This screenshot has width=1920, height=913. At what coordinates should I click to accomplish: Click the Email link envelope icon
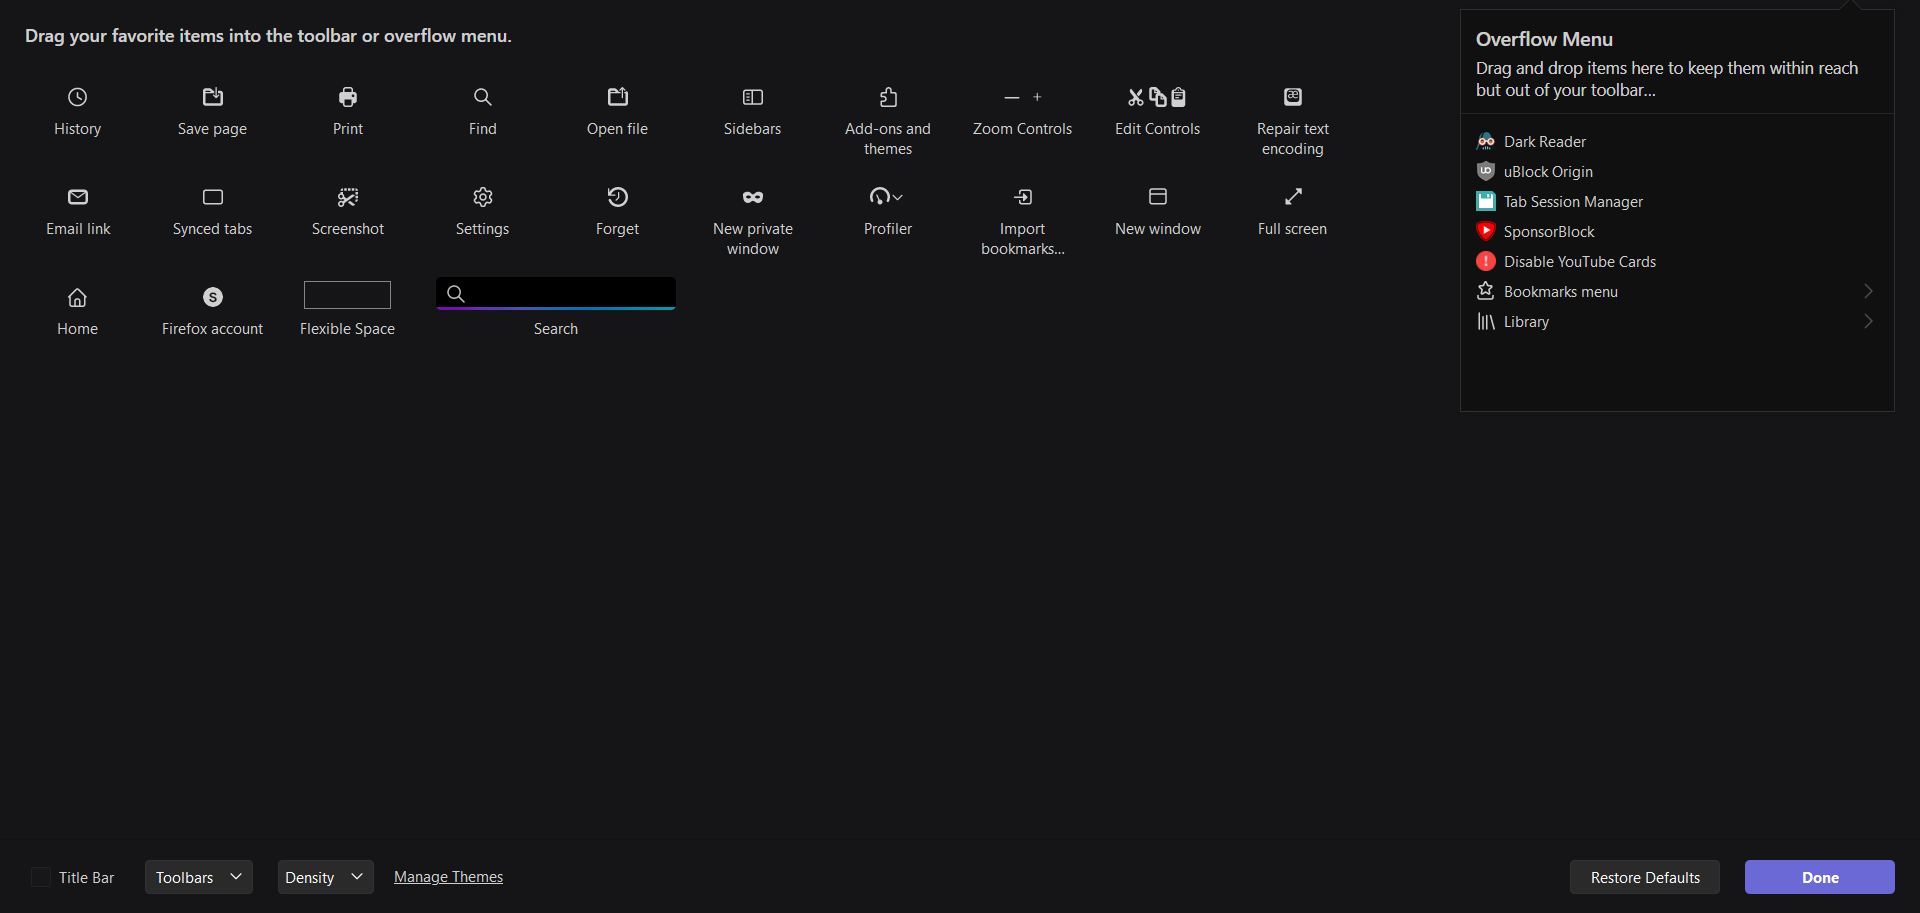78,197
